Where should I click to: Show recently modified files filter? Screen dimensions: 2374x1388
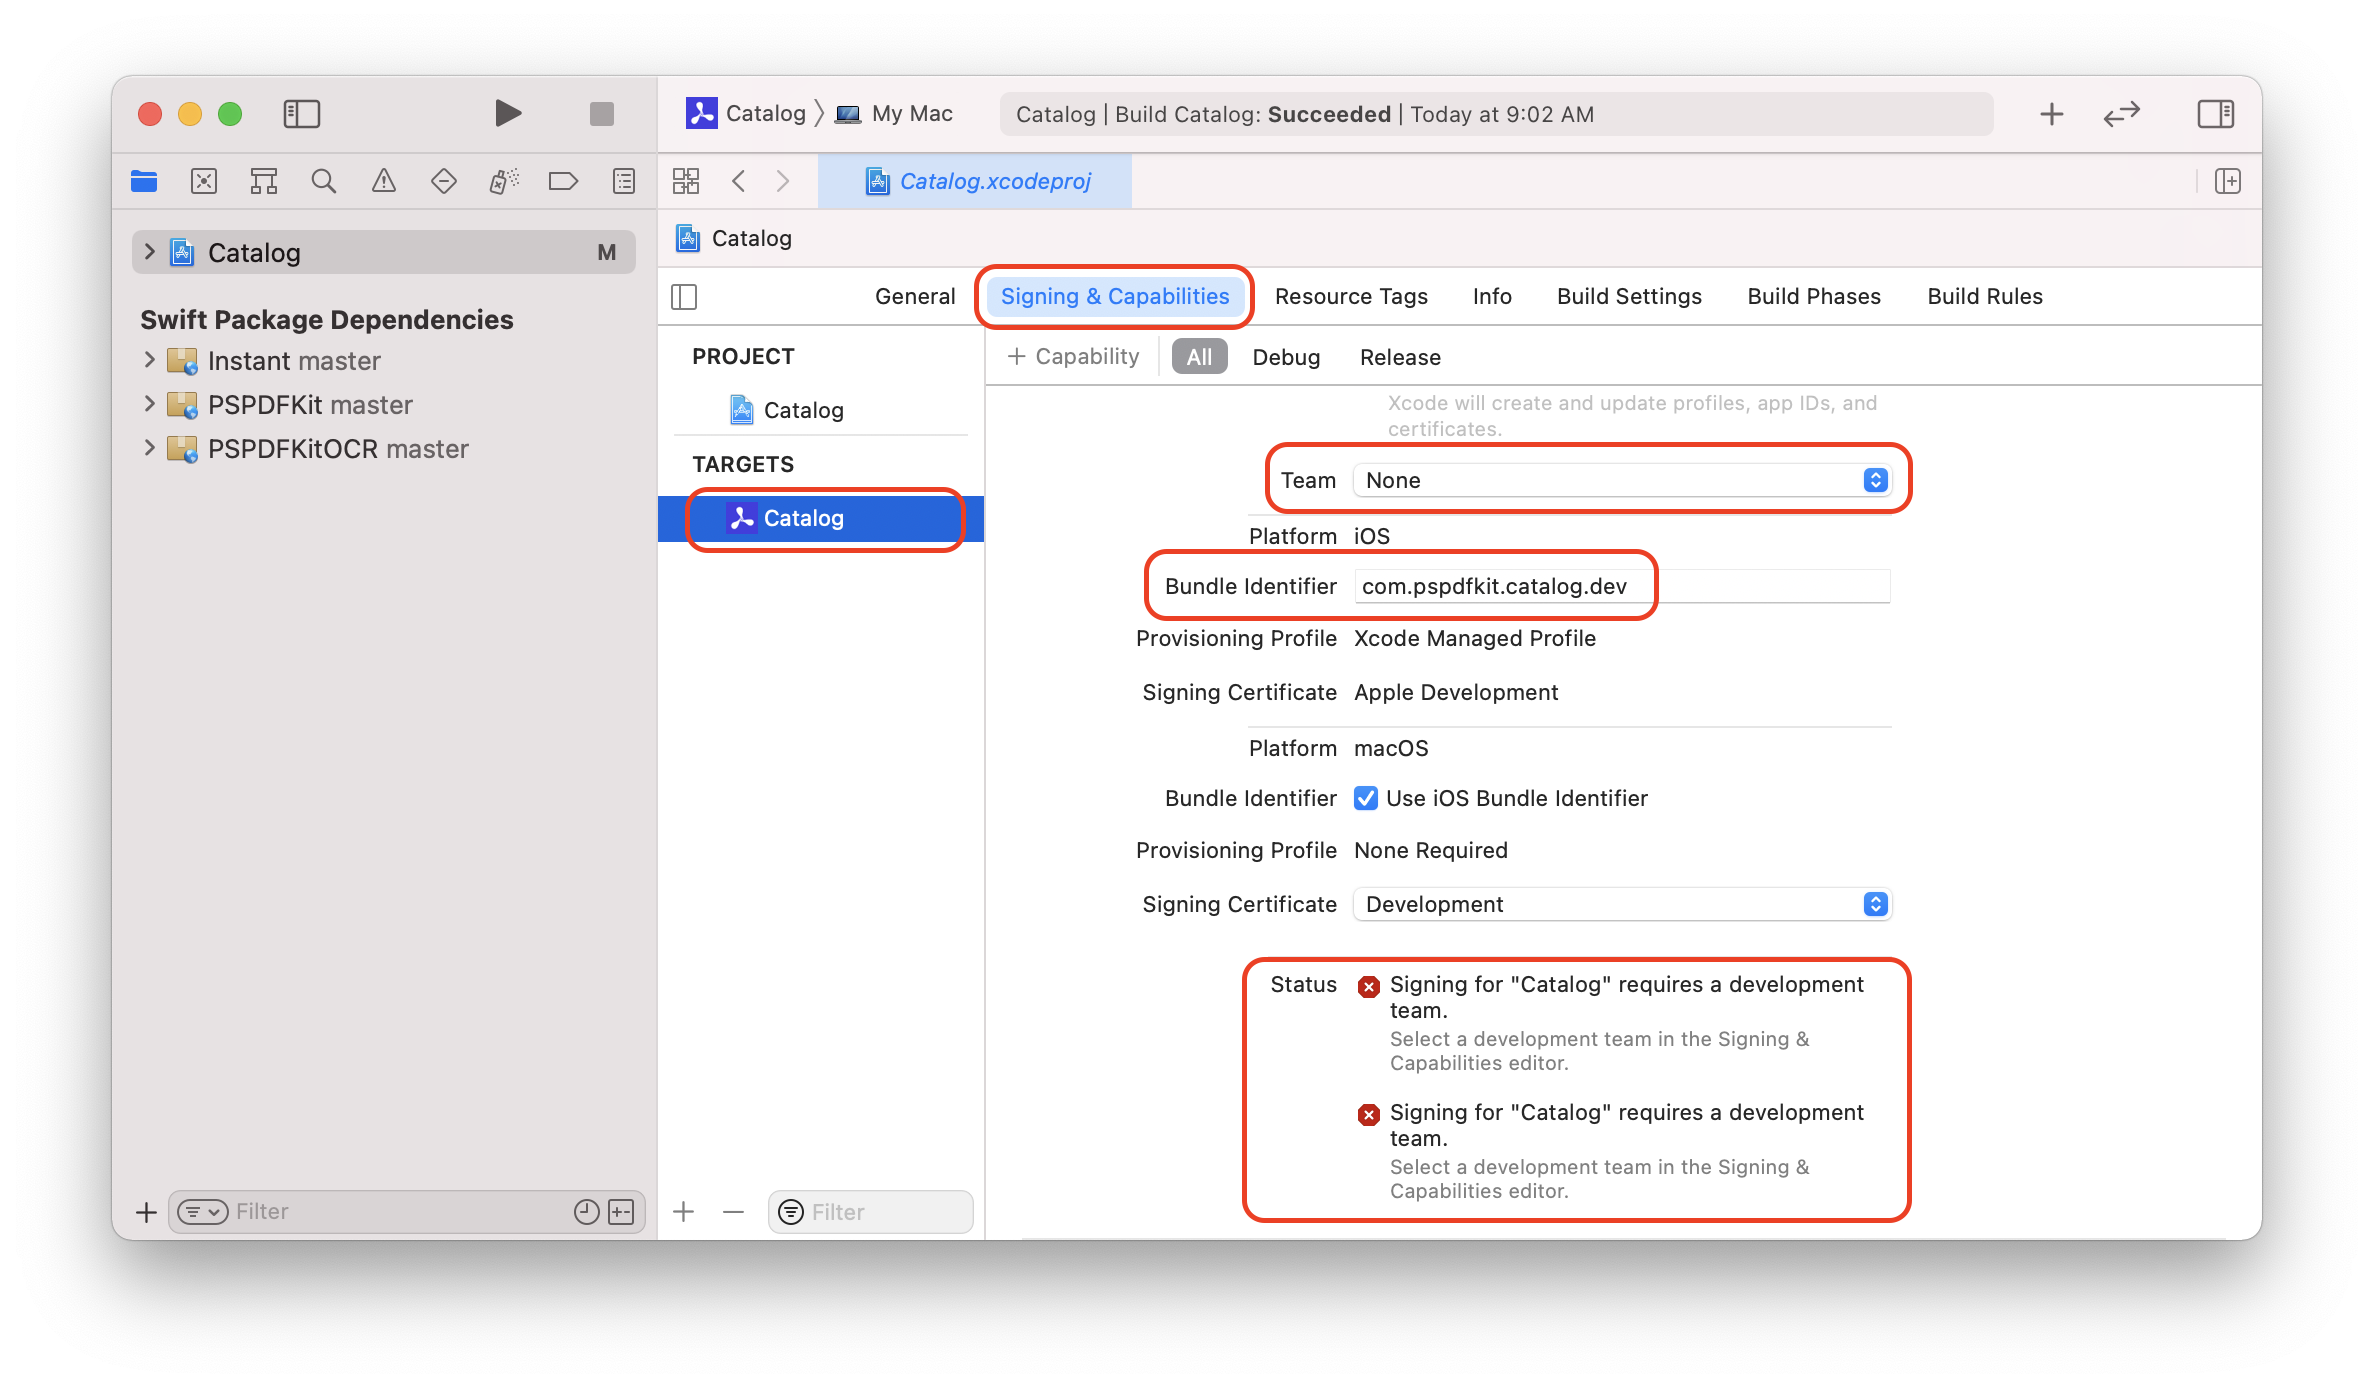[587, 1212]
